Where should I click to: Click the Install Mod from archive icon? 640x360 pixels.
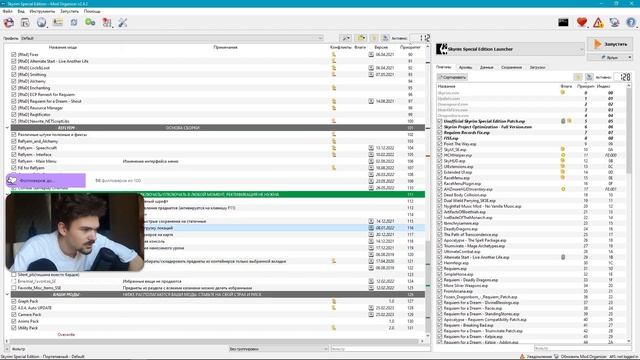tap(25, 23)
